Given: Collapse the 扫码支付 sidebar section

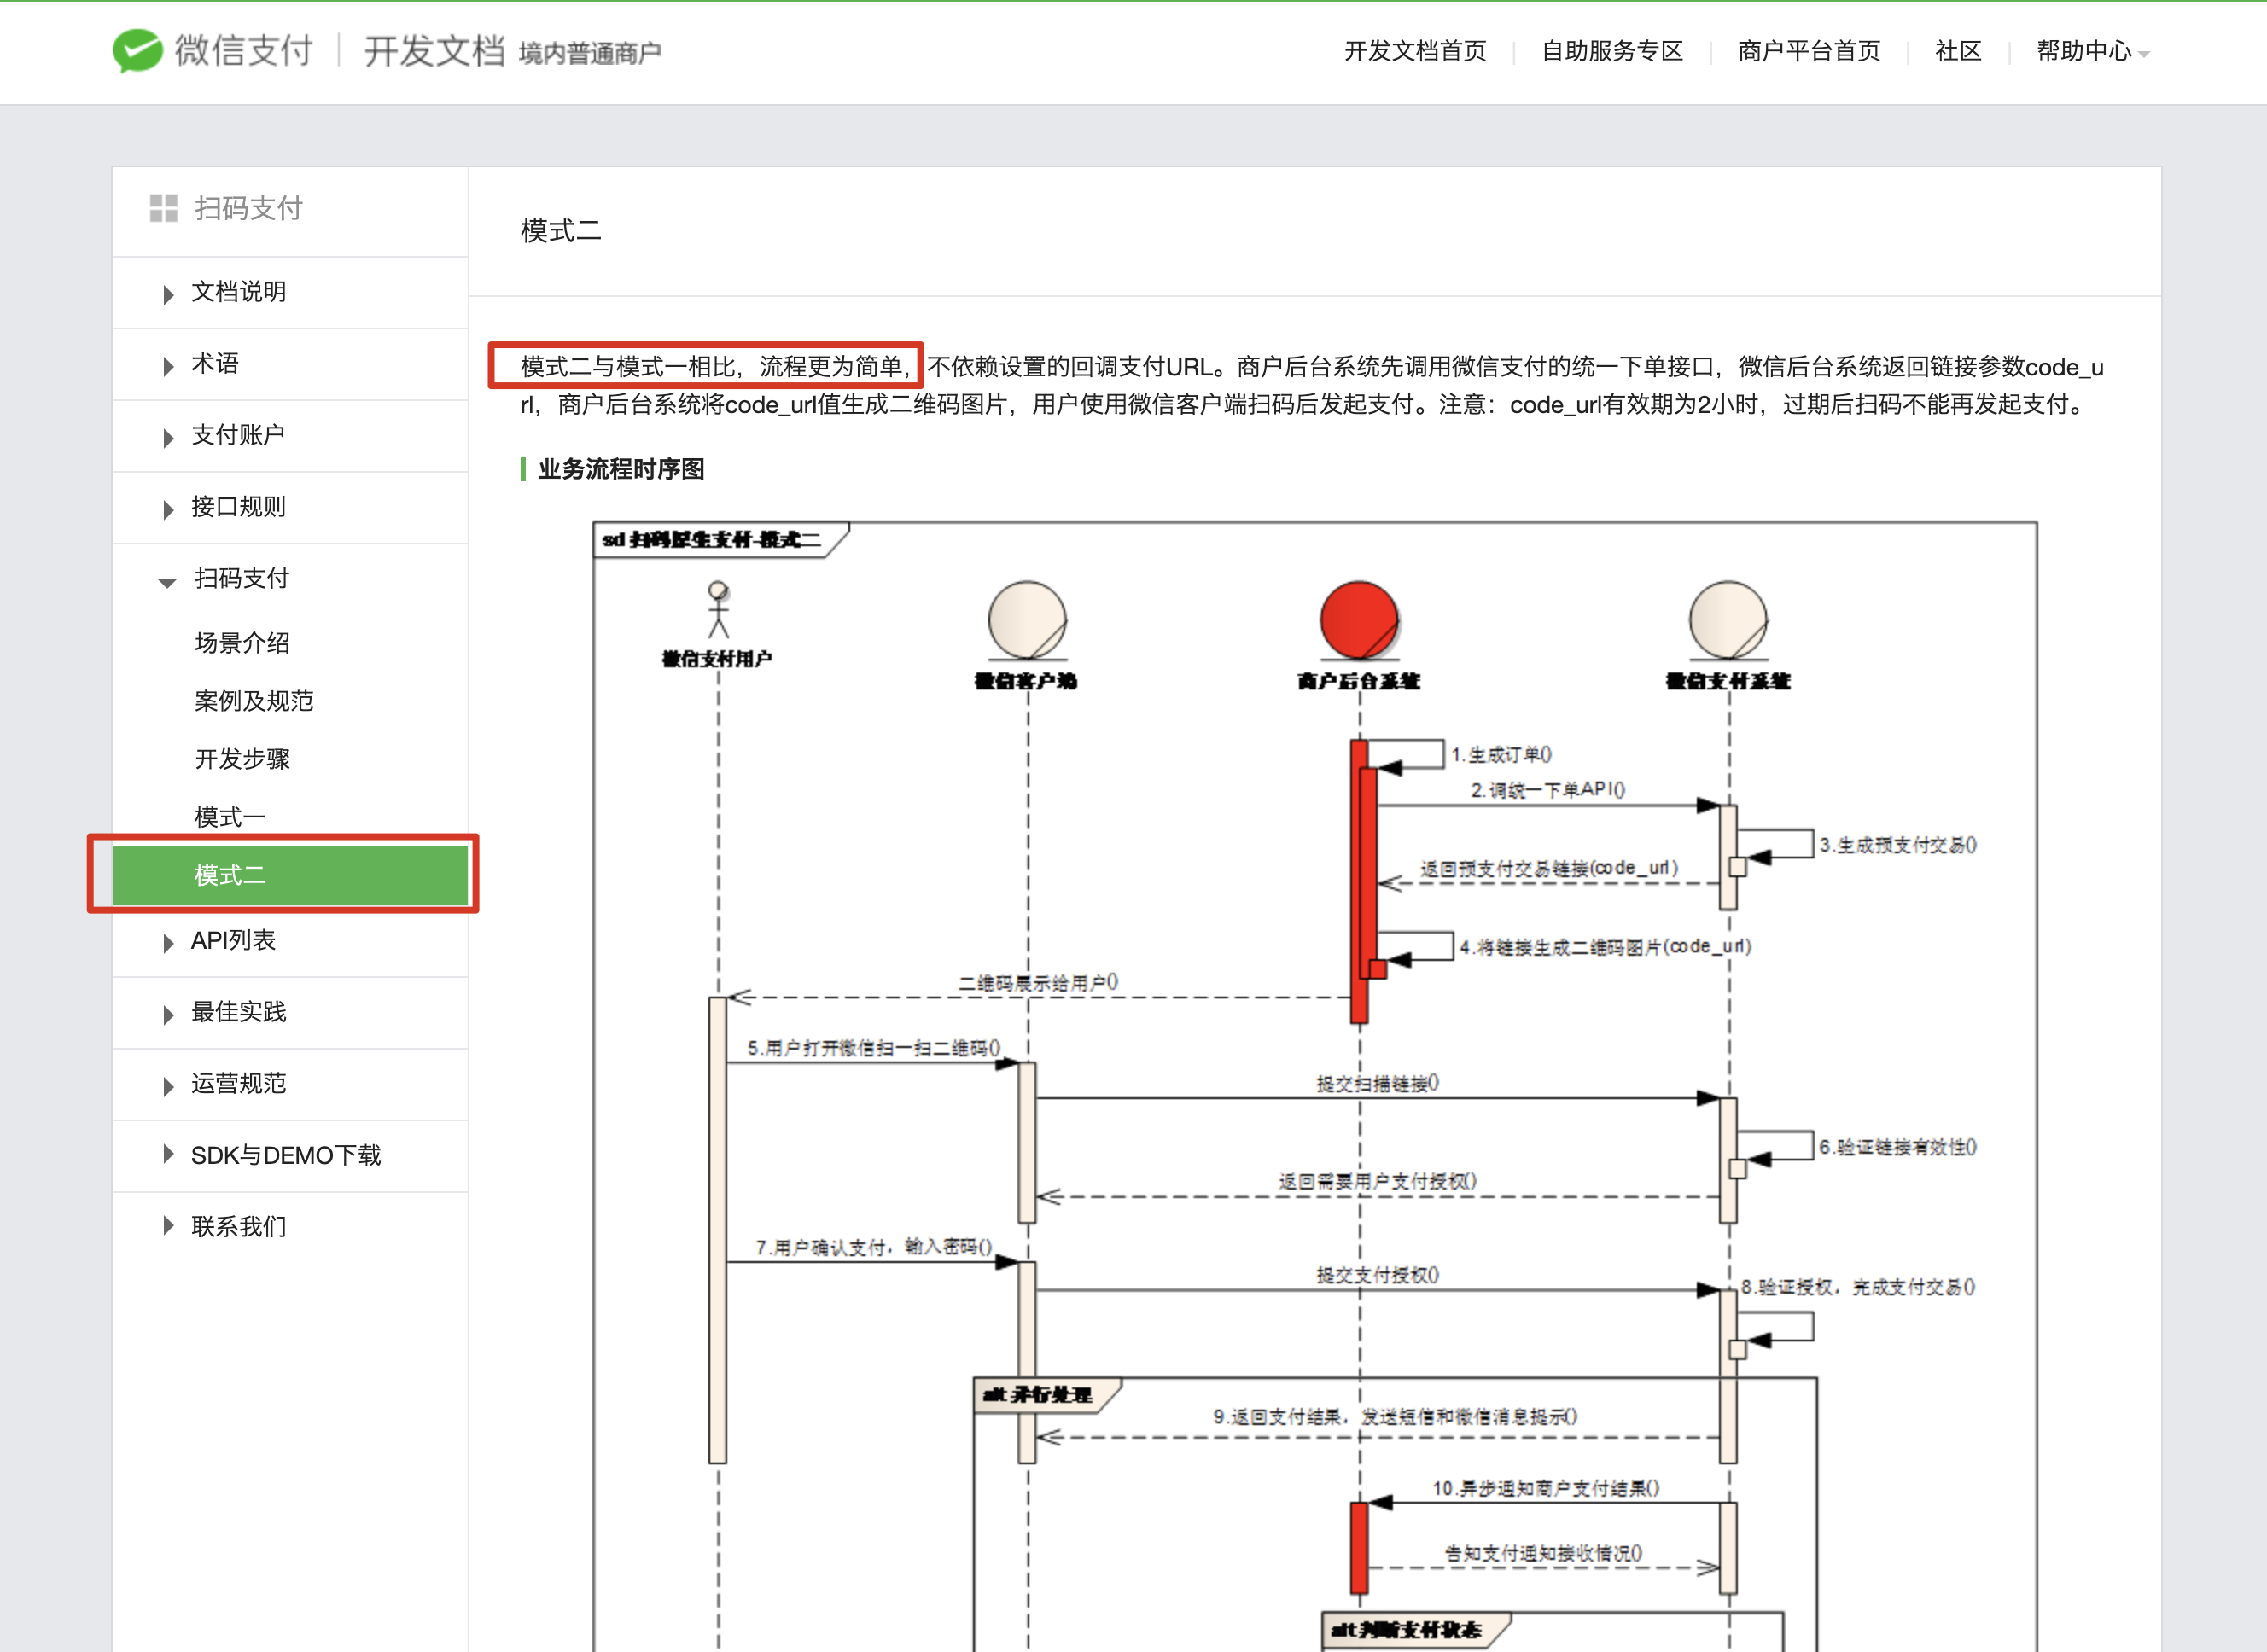Looking at the screenshot, I should click(241, 579).
